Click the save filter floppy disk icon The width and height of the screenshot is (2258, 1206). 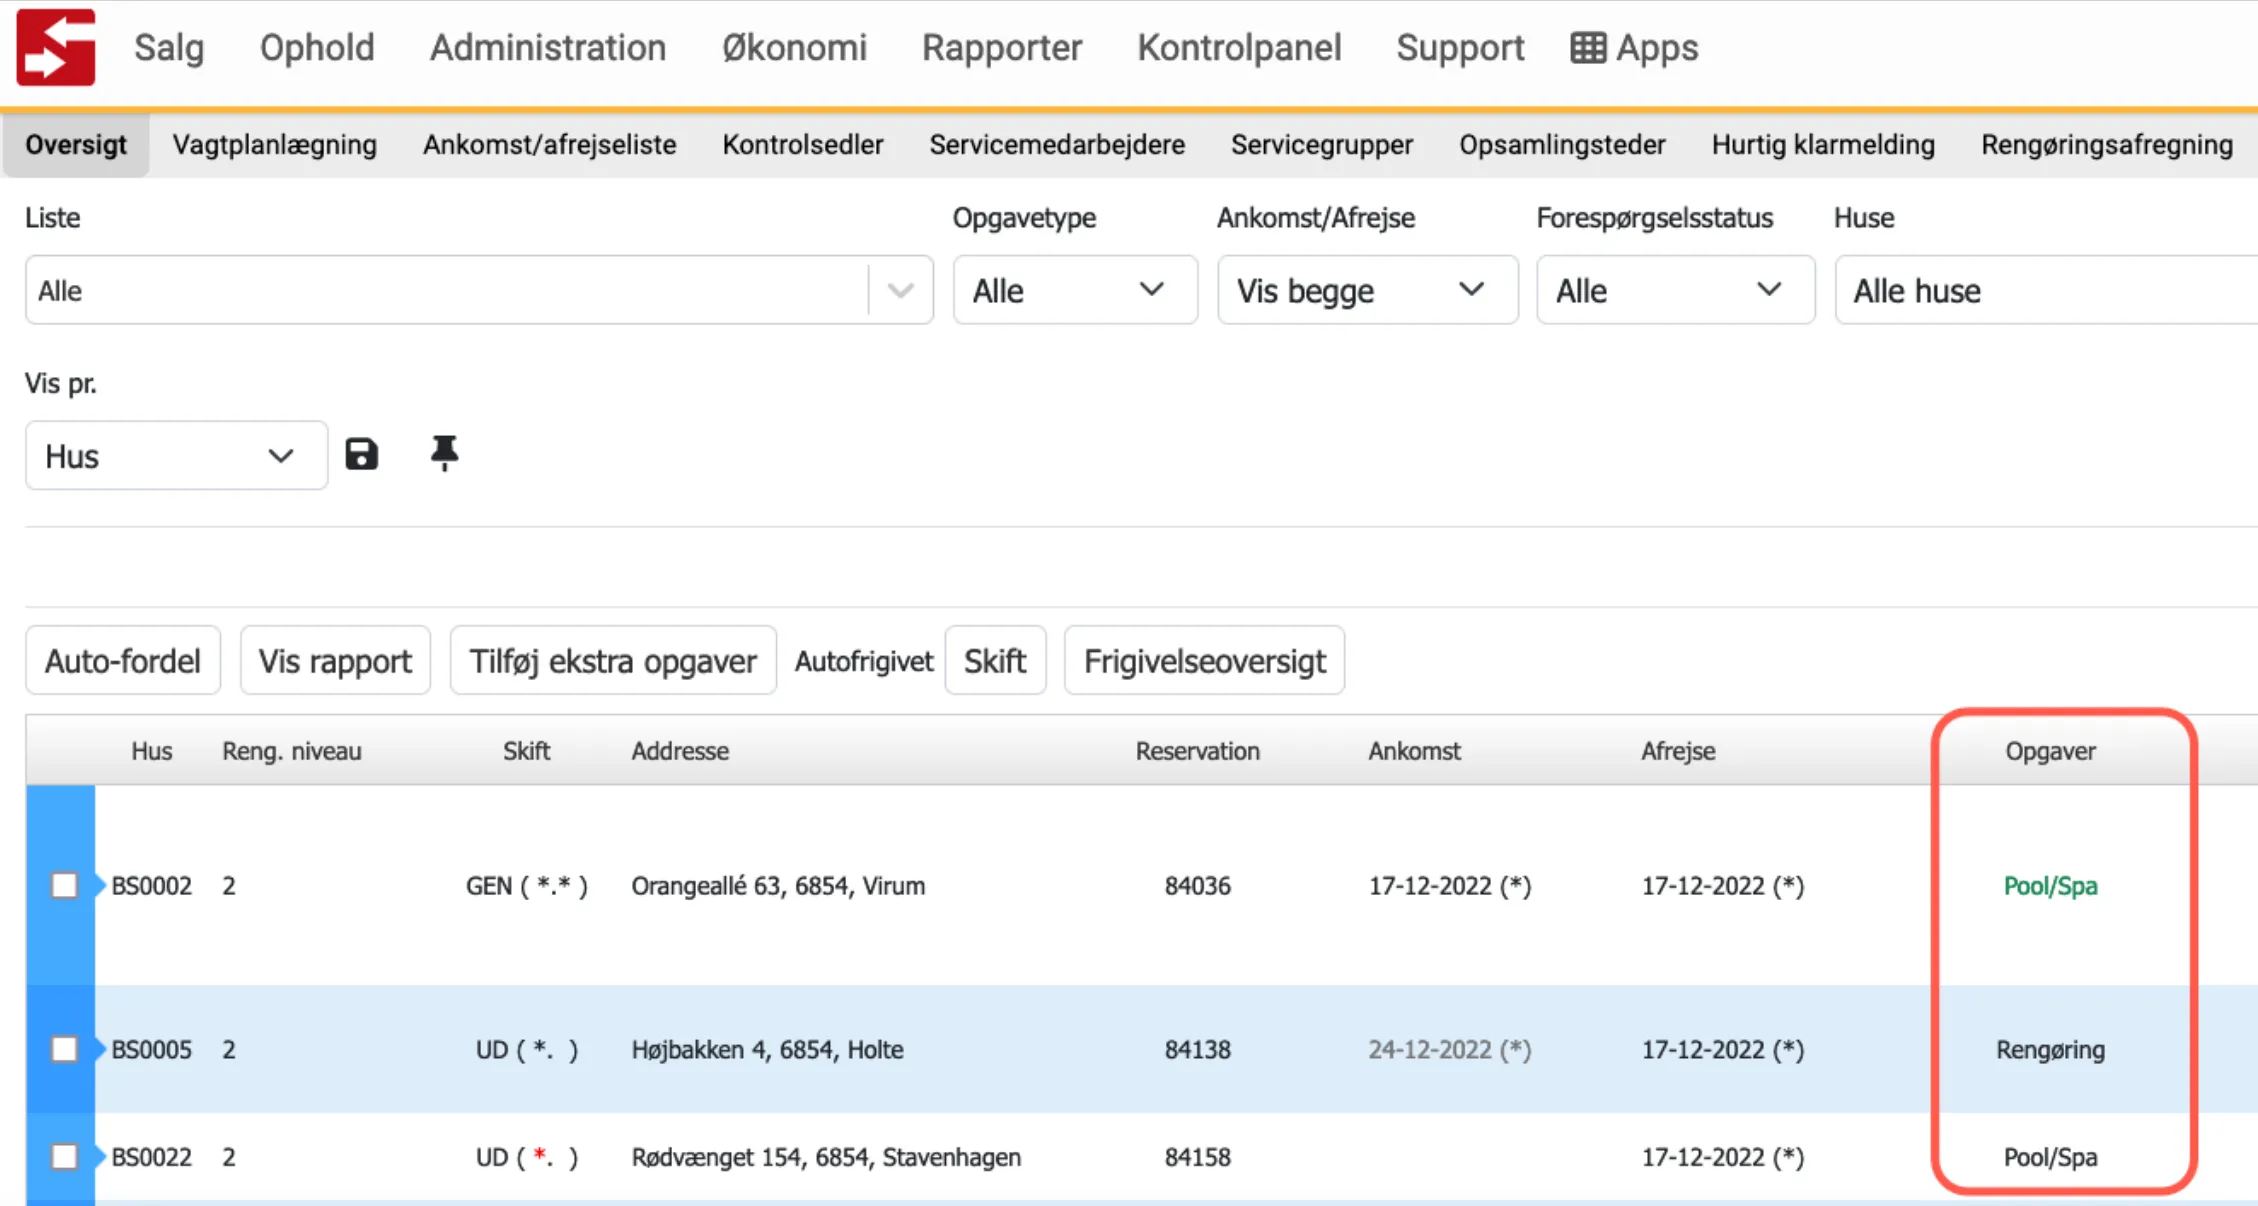coord(361,454)
